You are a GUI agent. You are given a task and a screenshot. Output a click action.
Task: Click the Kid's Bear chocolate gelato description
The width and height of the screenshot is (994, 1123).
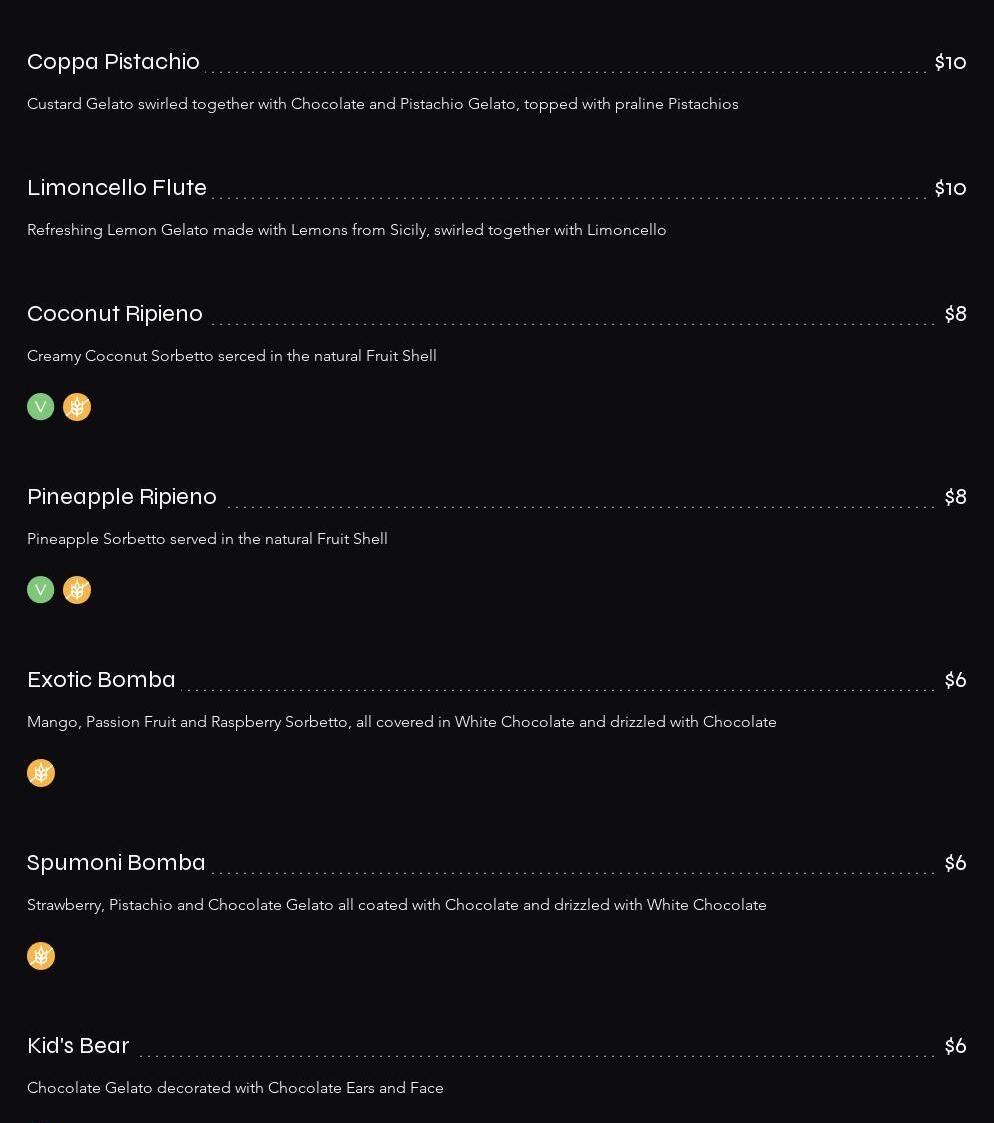pos(235,1088)
